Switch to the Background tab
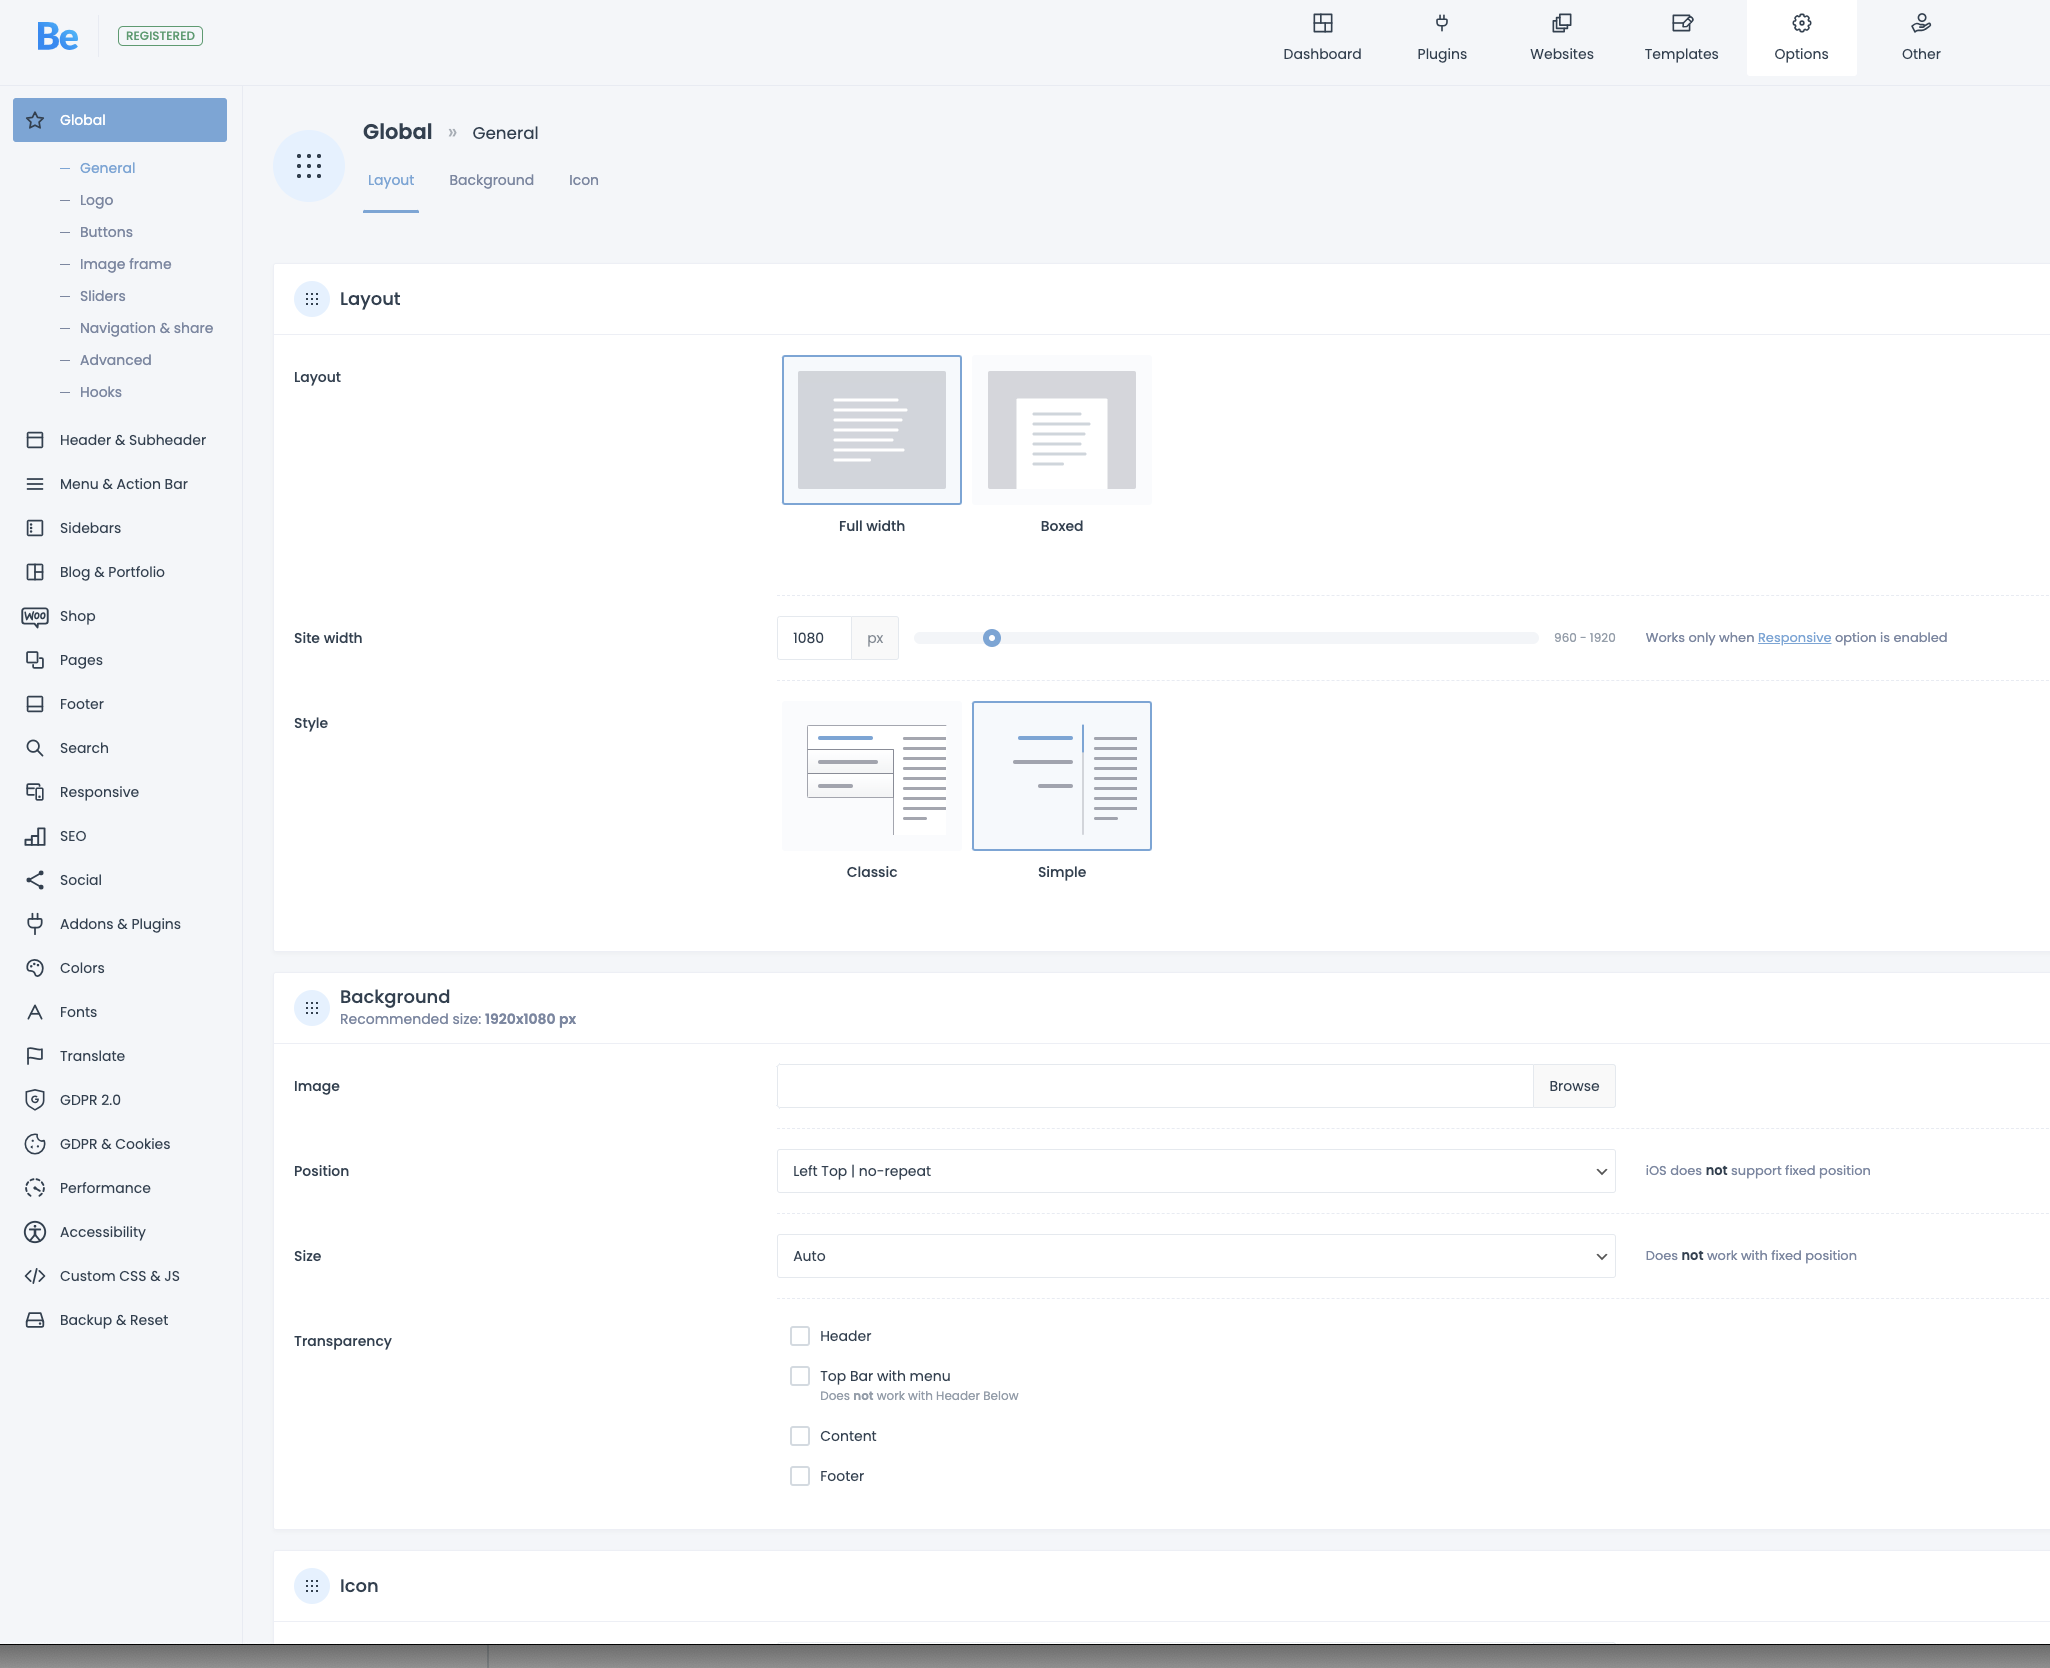Screen dimensions: 2050x1668 point(491,180)
